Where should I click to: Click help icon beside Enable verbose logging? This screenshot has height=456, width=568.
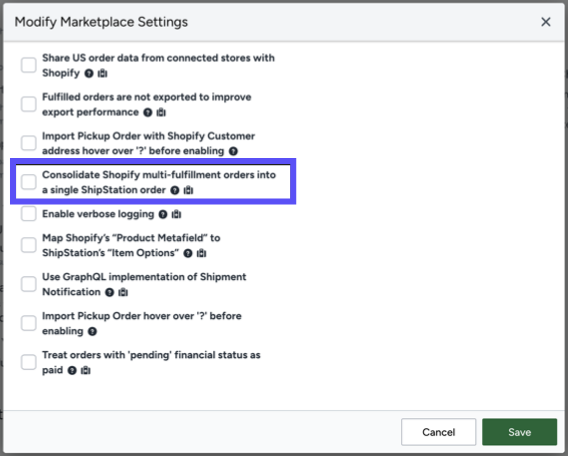(x=163, y=214)
